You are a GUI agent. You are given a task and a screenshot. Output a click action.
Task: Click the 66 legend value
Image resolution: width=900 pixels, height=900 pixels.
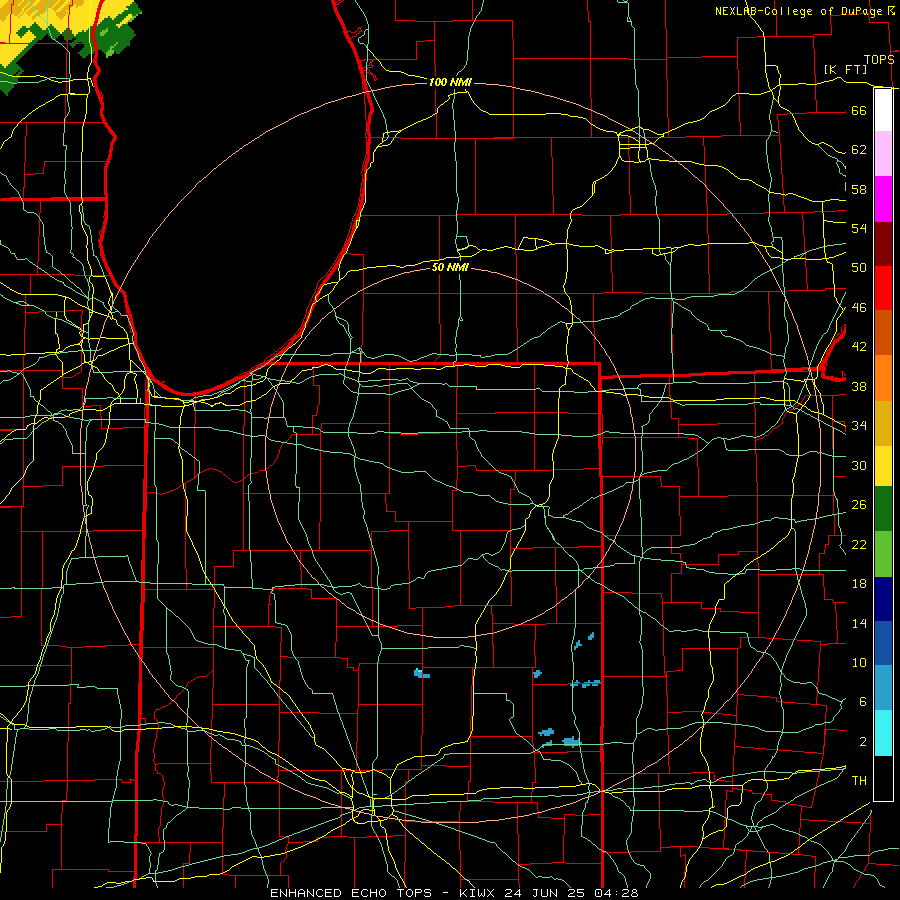click(859, 110)
